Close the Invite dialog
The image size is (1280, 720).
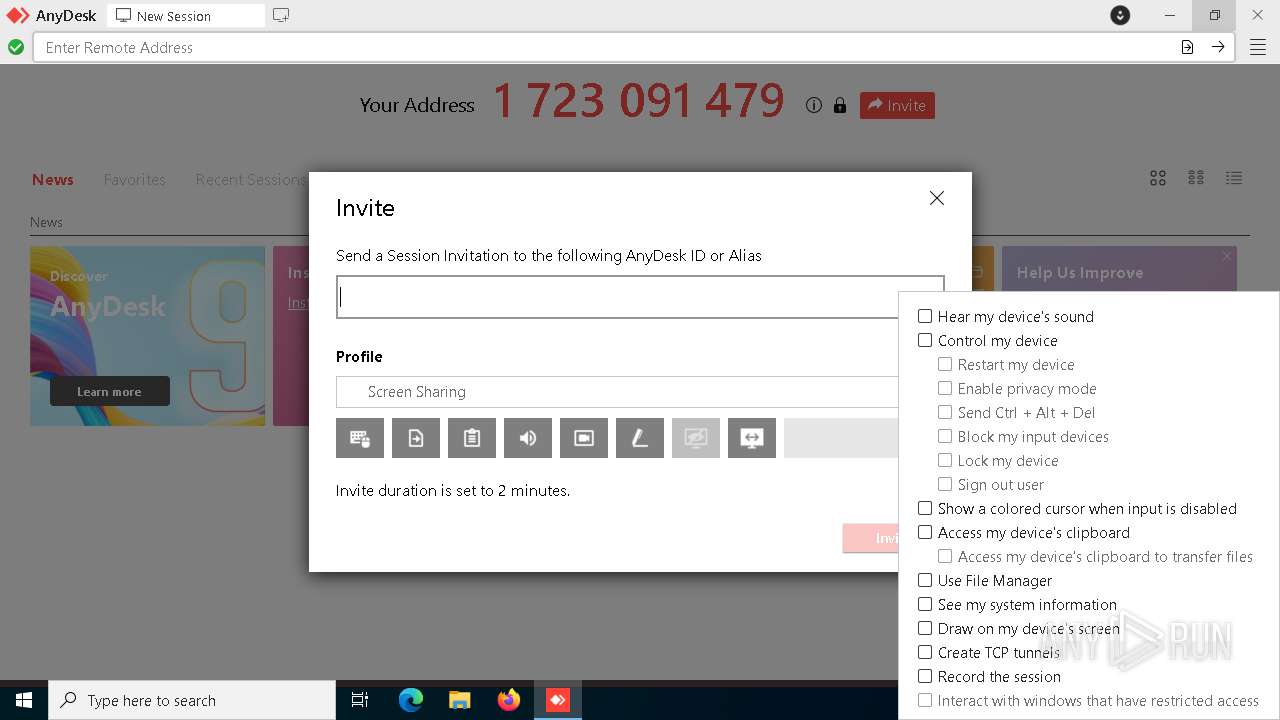(937, 198)
